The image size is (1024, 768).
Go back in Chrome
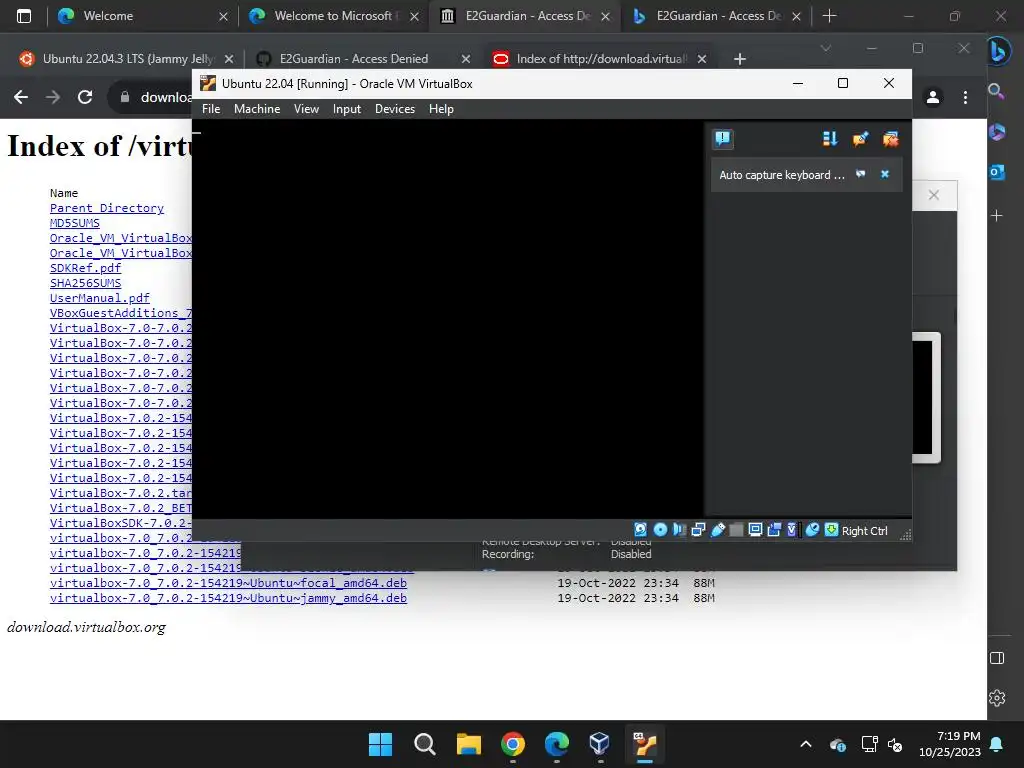[x=21, y=97]
